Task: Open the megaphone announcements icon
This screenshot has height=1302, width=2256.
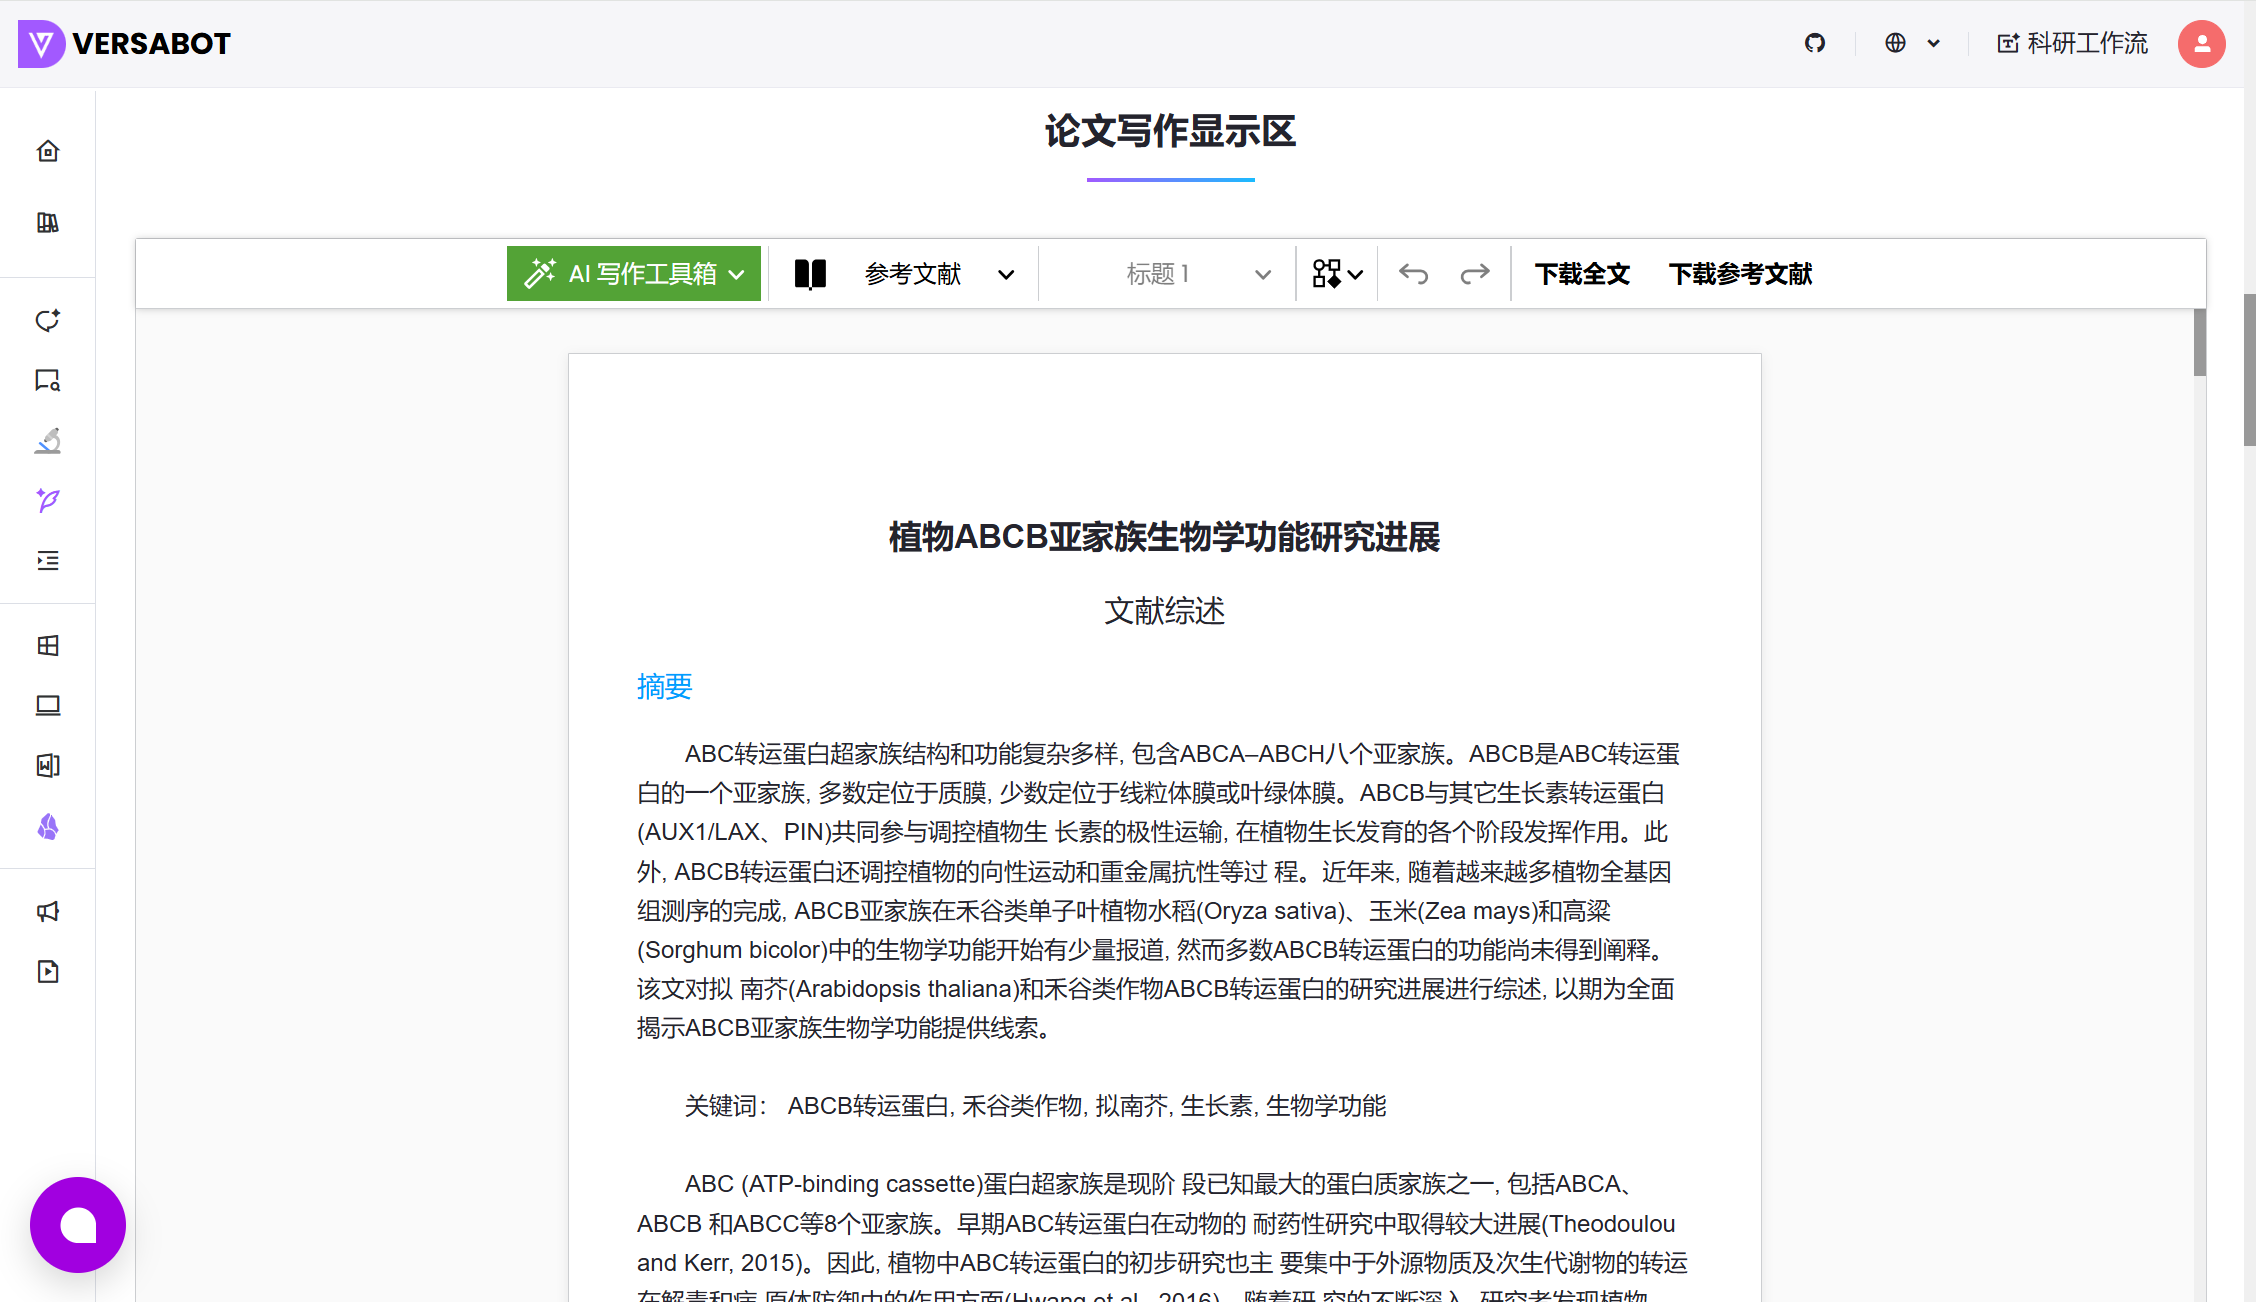Action: 48,911
